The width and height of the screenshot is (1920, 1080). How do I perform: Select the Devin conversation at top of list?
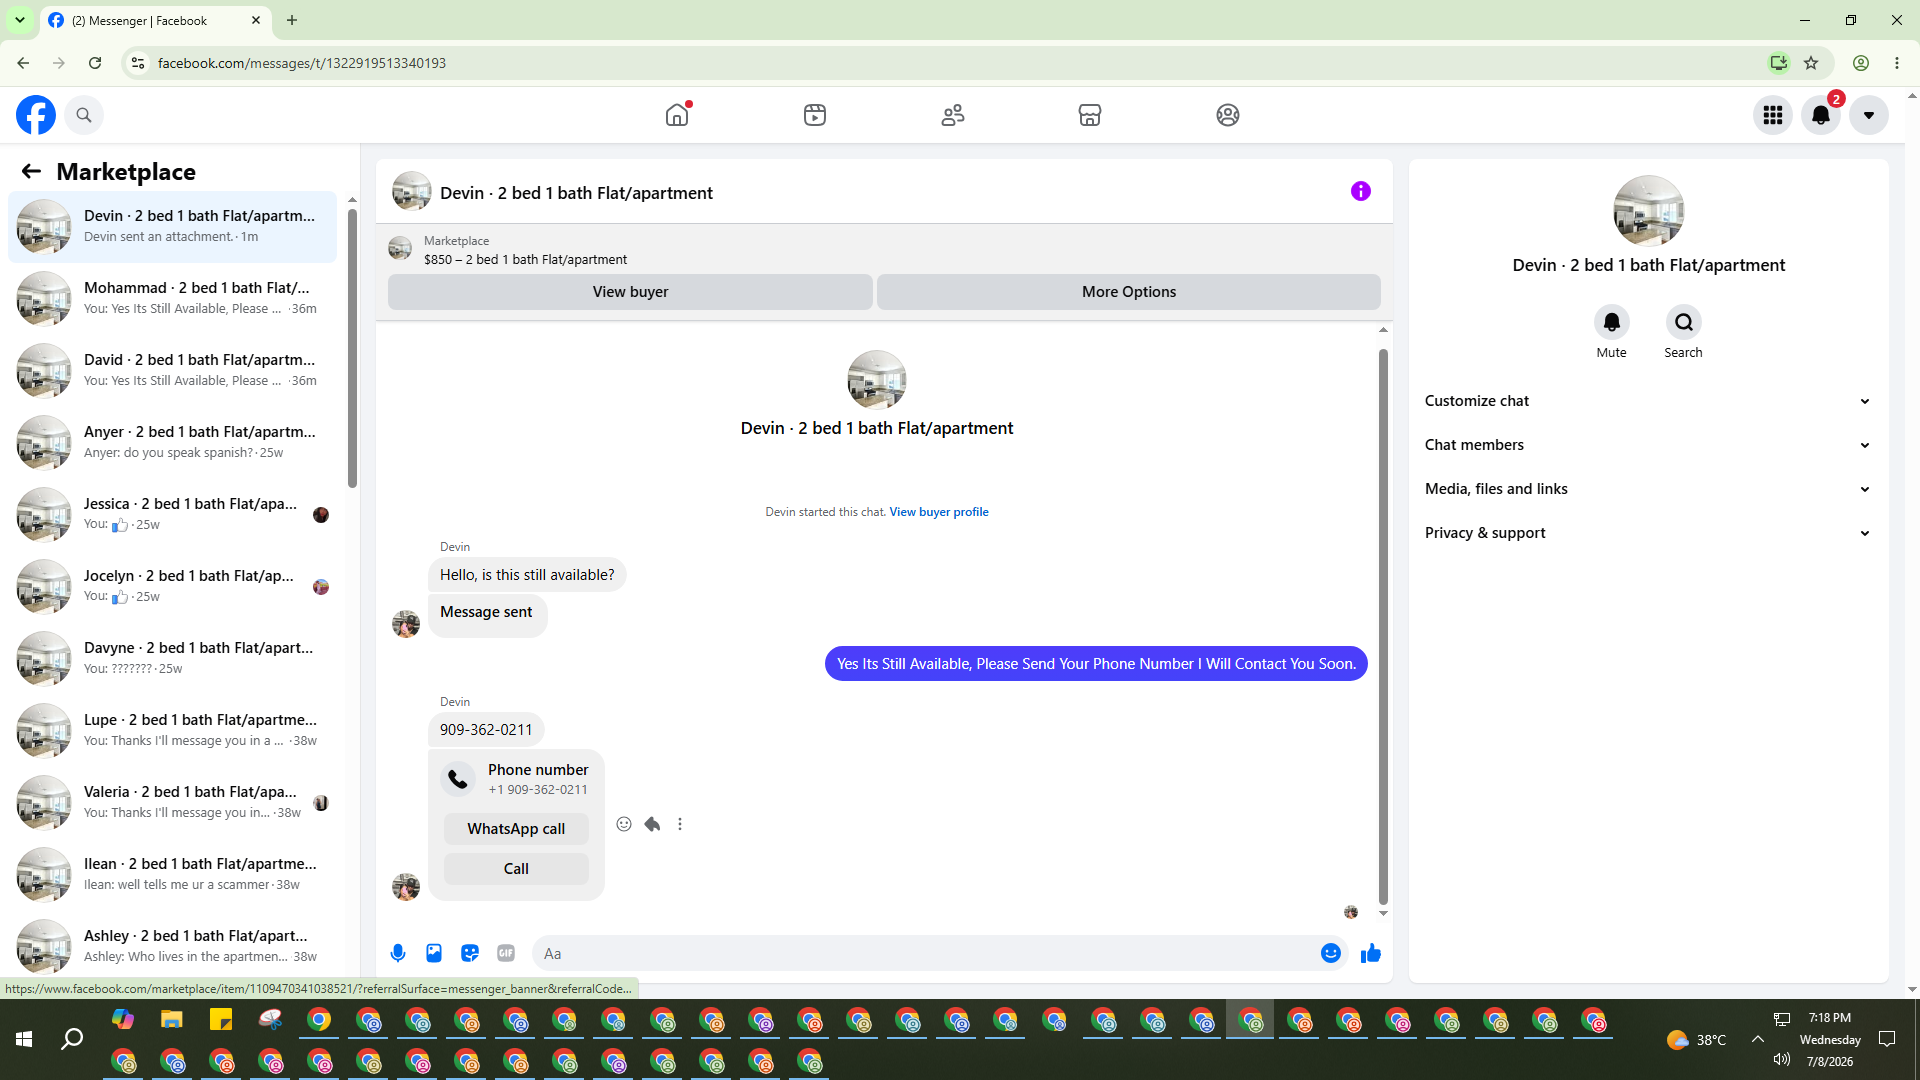pyautogui.click(x=172, y=226)
